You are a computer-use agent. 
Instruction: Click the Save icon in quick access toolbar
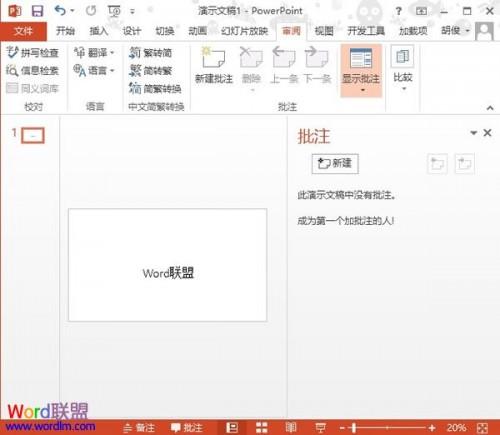pyautogui.click(x=37, y=11)
